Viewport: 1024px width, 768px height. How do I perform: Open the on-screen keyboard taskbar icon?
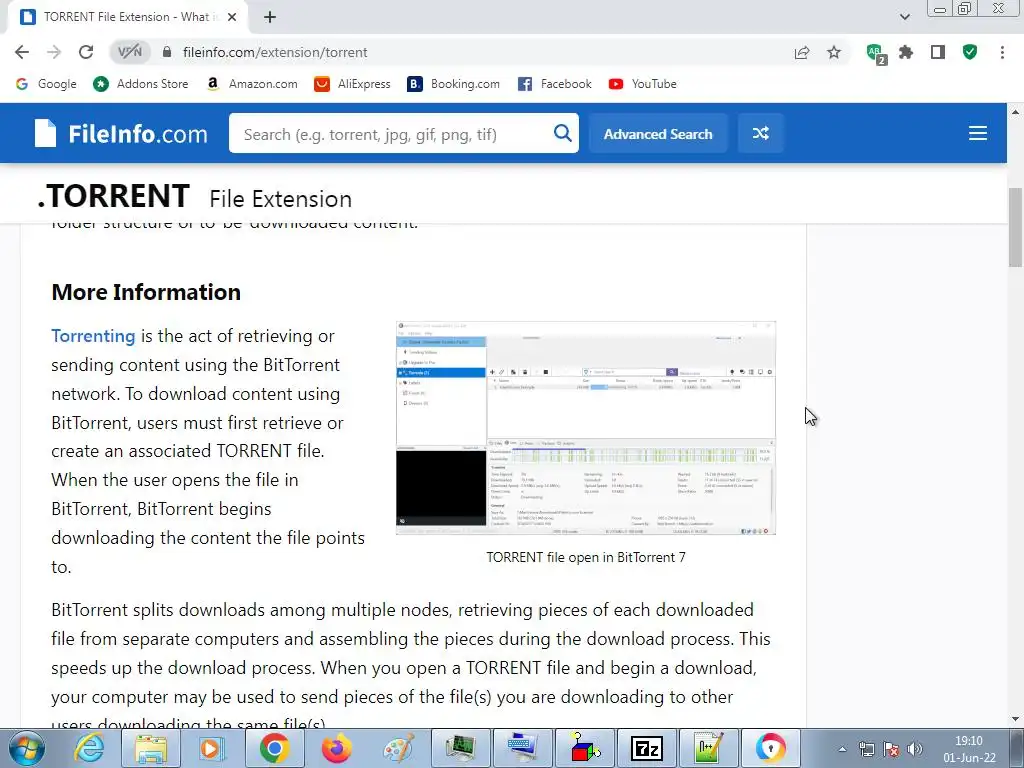coord(522,748)
